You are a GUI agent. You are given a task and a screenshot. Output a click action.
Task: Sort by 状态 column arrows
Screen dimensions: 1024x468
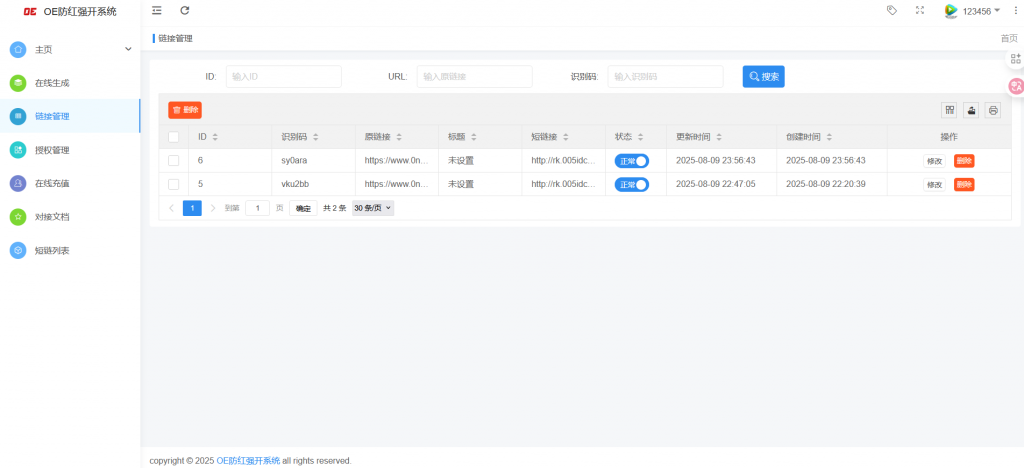pos(641,137)
